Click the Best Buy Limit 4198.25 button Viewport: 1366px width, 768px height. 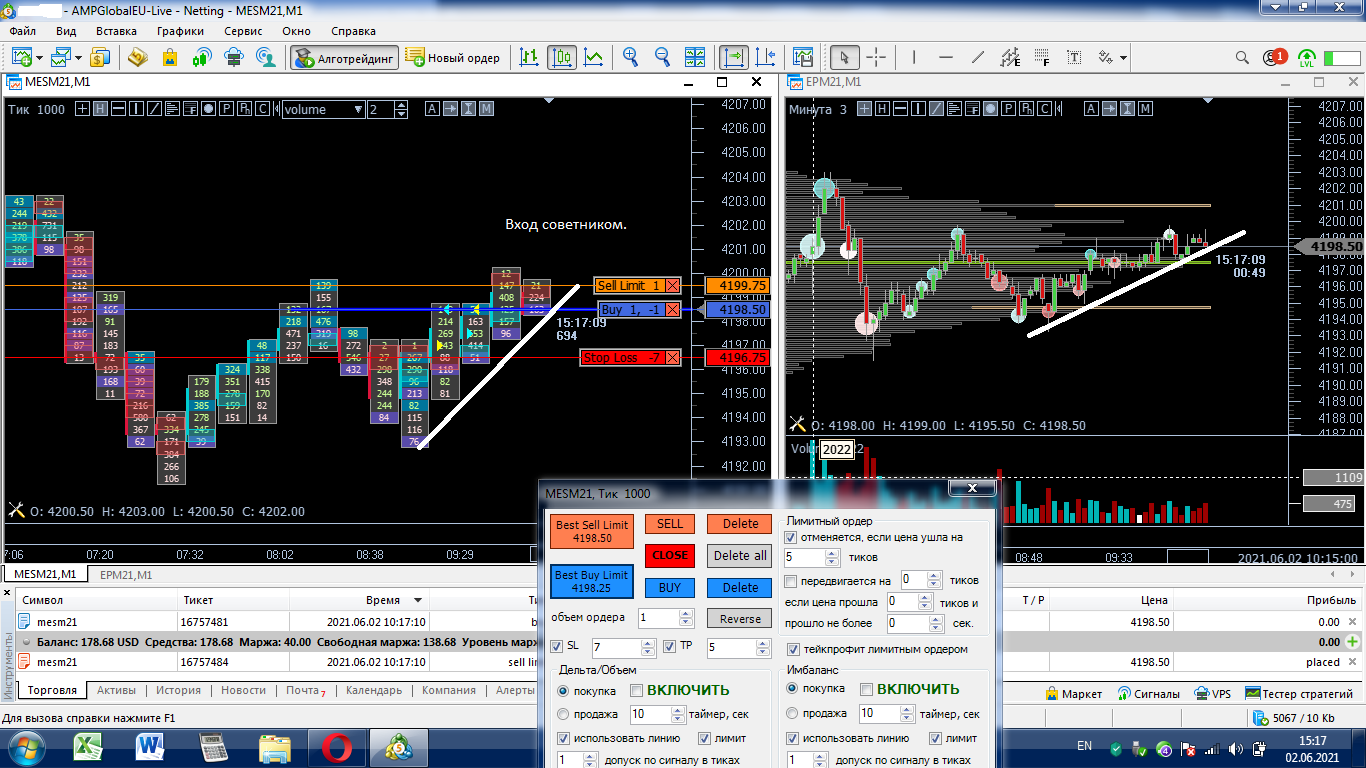pos(592,581)
